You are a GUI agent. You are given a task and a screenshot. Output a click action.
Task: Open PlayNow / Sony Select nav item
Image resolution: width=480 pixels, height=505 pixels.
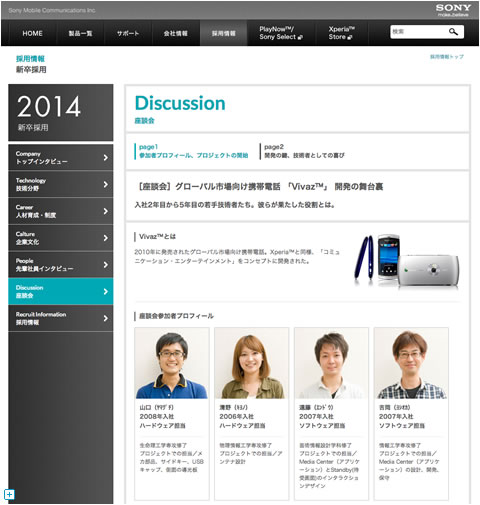[281, 33]
